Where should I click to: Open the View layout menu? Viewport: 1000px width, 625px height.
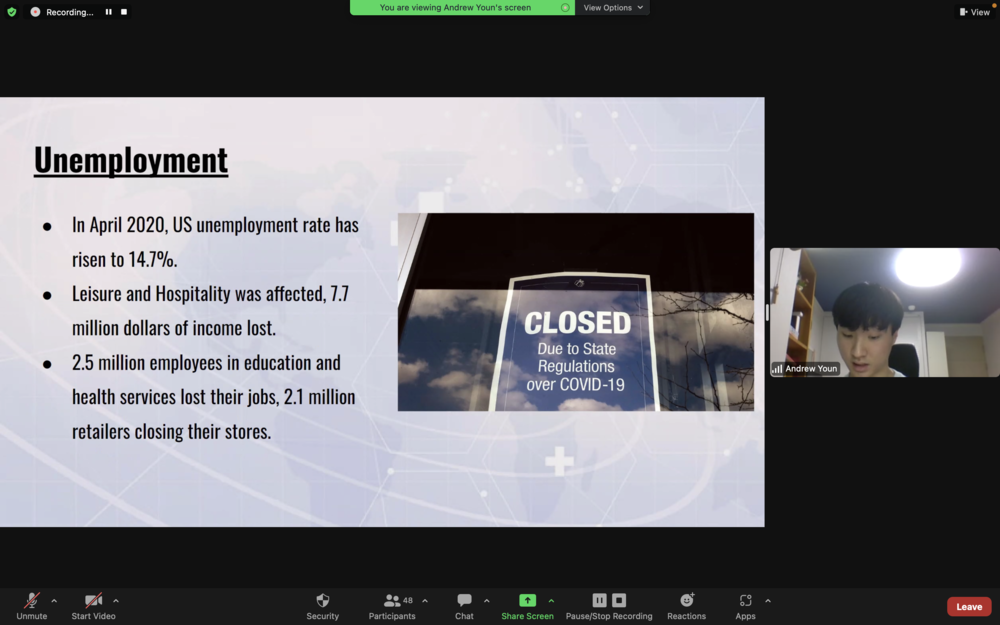tap(974, 12)
